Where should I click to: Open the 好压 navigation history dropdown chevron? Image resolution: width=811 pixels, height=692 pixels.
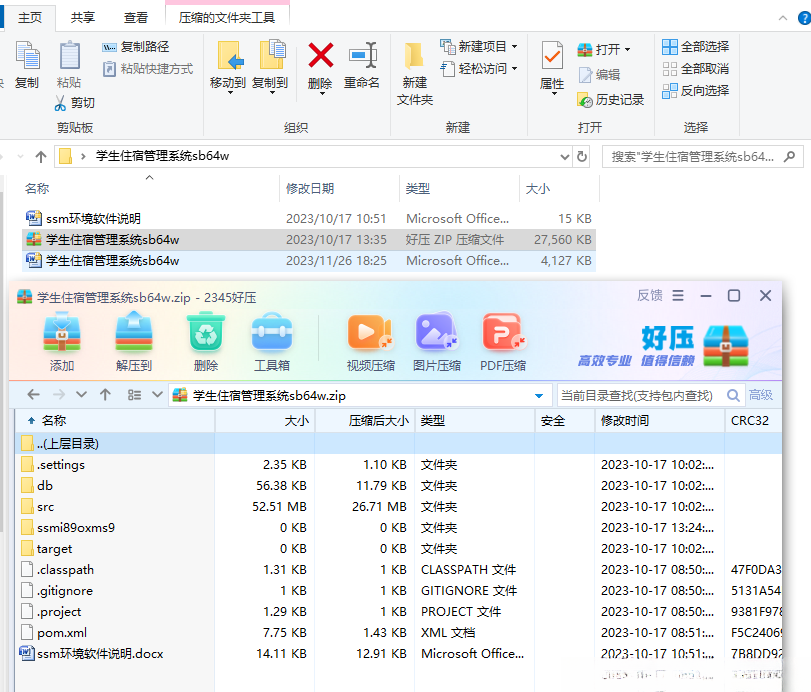point(81,395)
